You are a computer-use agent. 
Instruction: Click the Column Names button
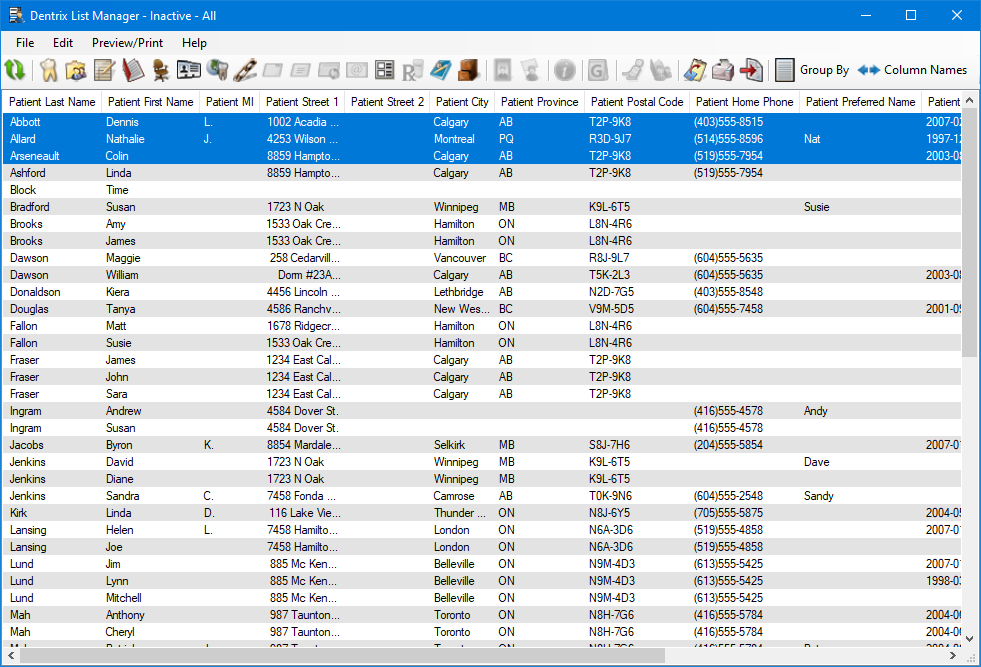point(913,70)
